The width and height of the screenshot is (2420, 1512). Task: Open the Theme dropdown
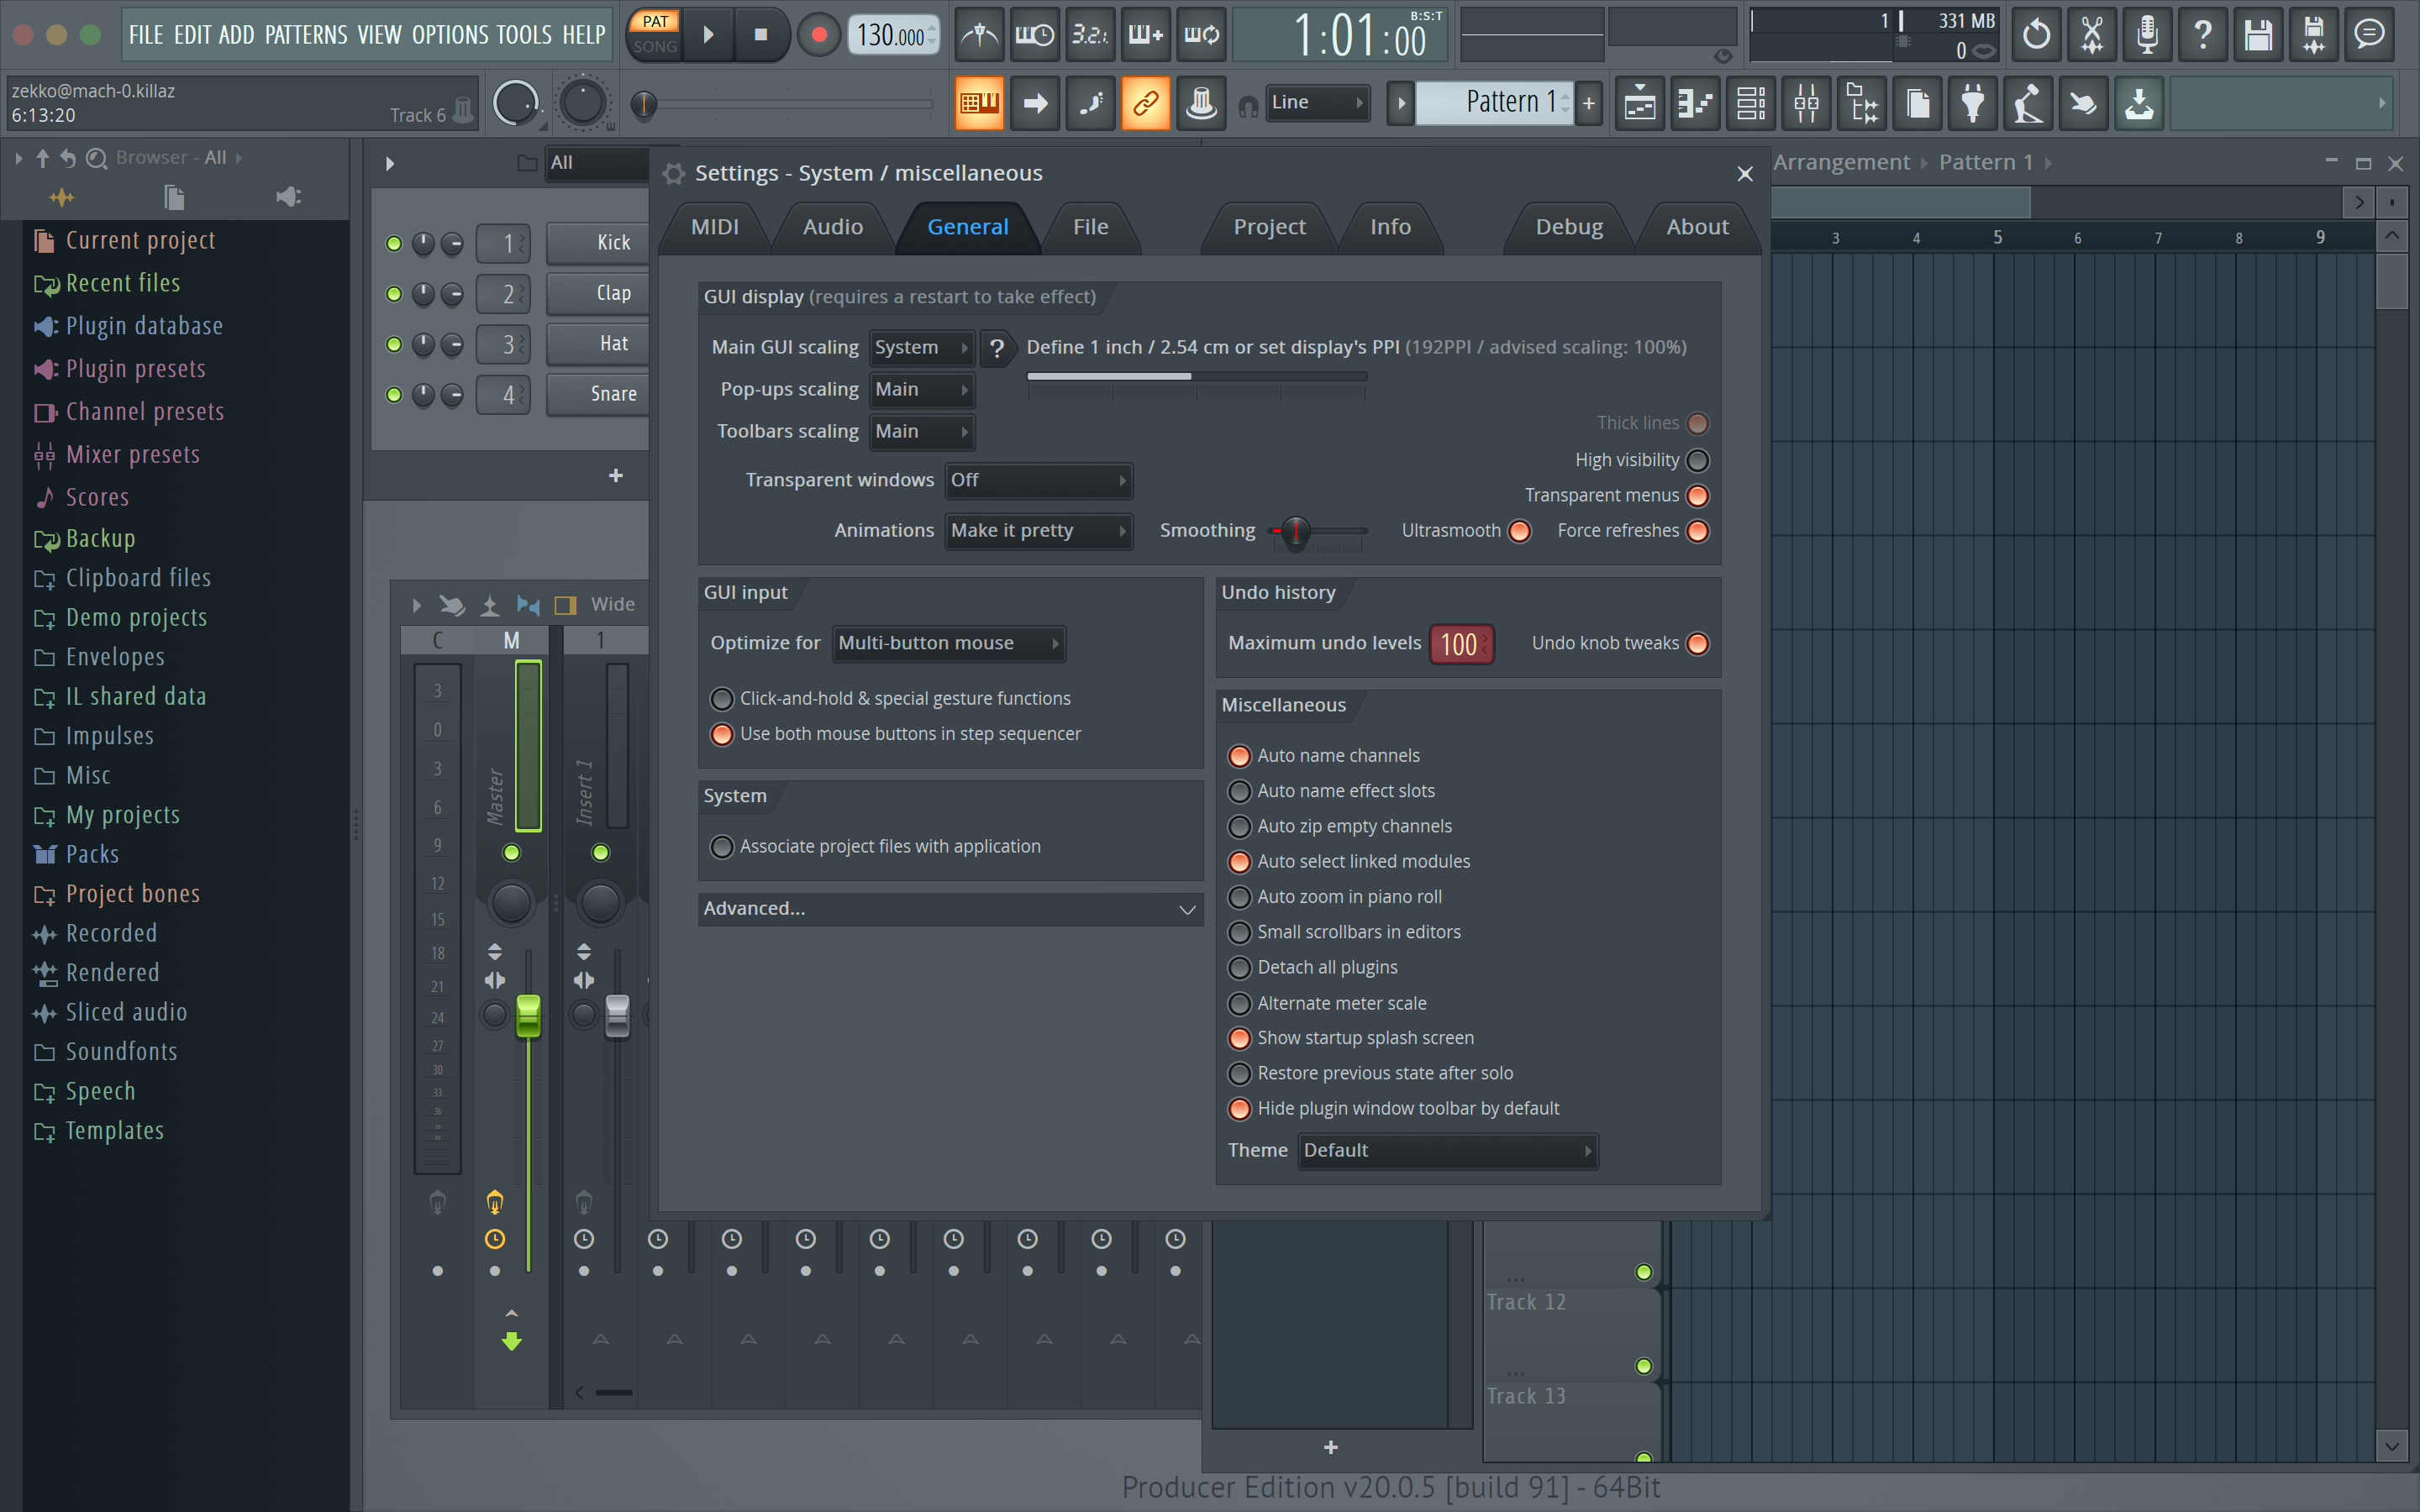(x=1447, y=1151)
